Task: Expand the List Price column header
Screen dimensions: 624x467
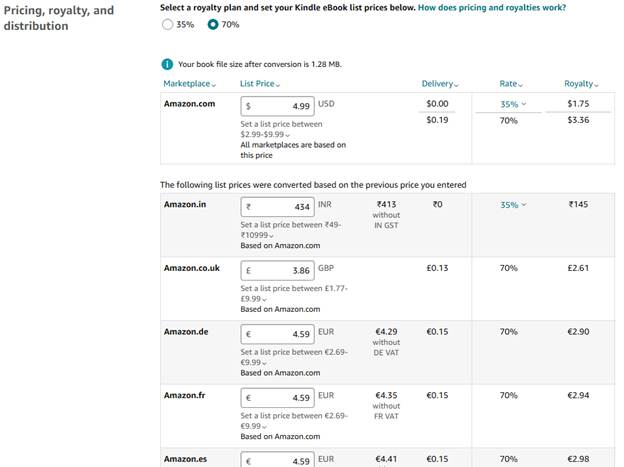Action: (x=260, y=84)
